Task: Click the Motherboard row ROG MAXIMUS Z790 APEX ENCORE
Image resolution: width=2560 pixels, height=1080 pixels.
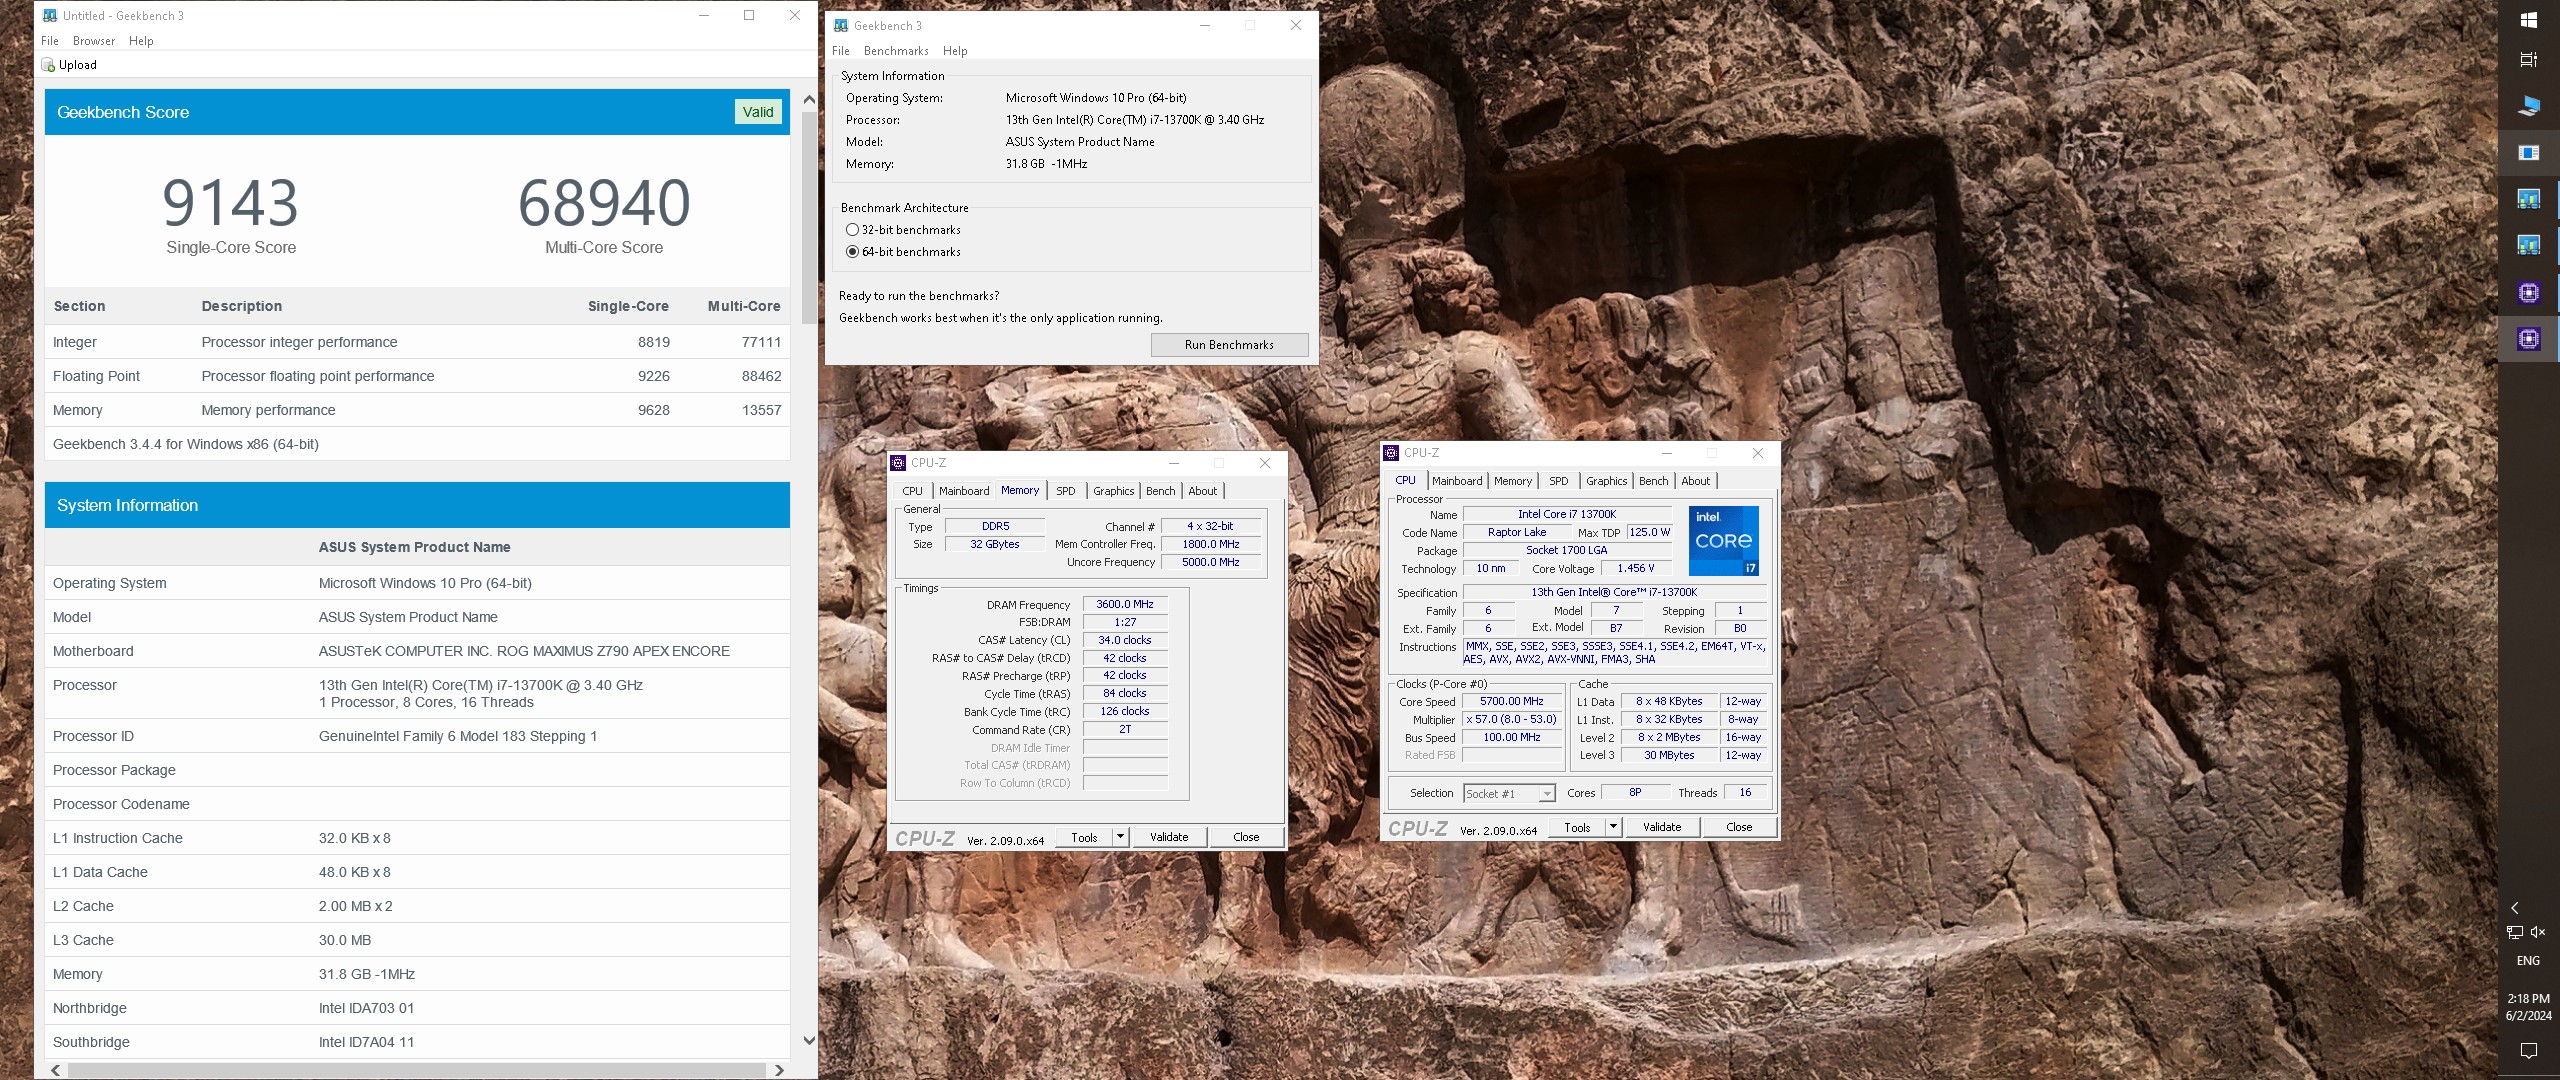Action: pos(417,651)
